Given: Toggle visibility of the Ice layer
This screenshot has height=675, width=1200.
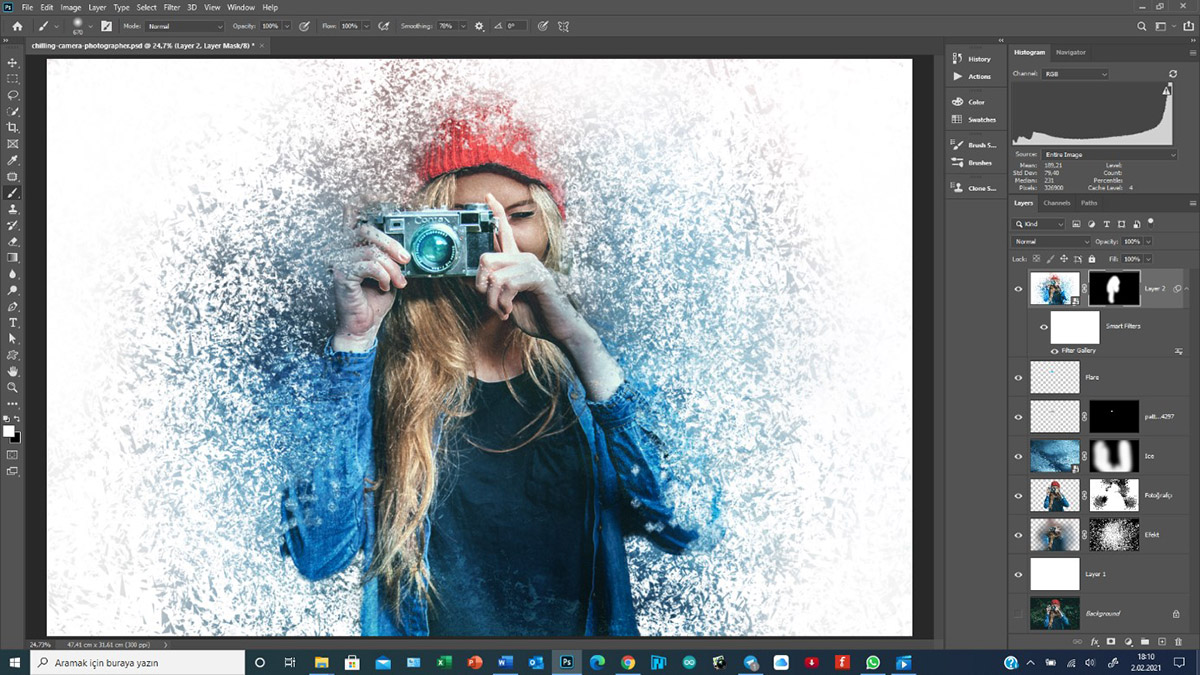Looking at the screenshot, I should tap(1018, 455).
